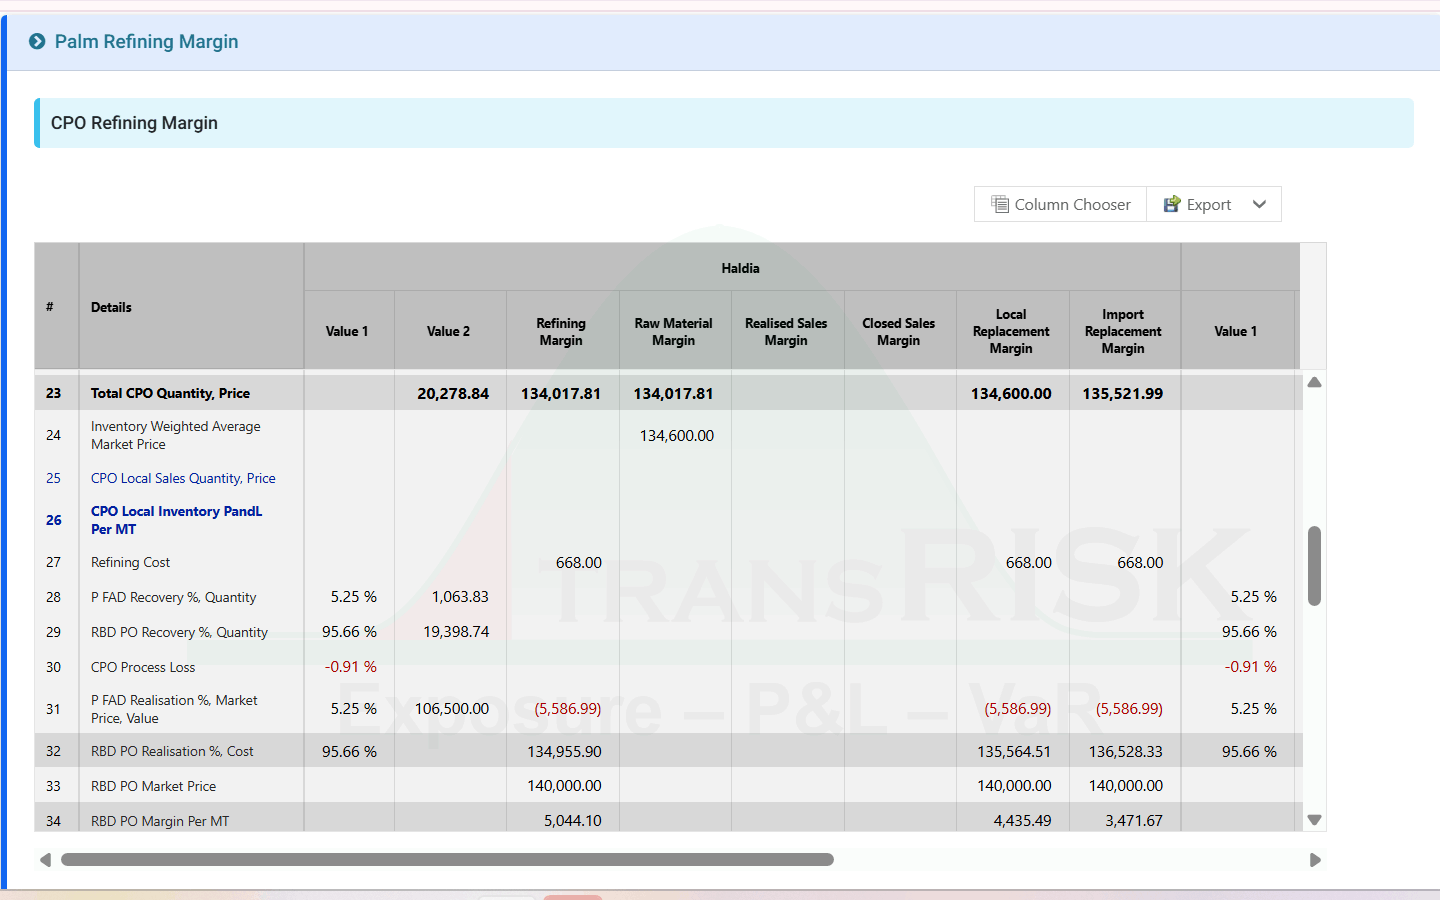Click the horizontal scroll left arrow
The height and width of the screenshot is (900, 1440).
[x=45, y=860]
